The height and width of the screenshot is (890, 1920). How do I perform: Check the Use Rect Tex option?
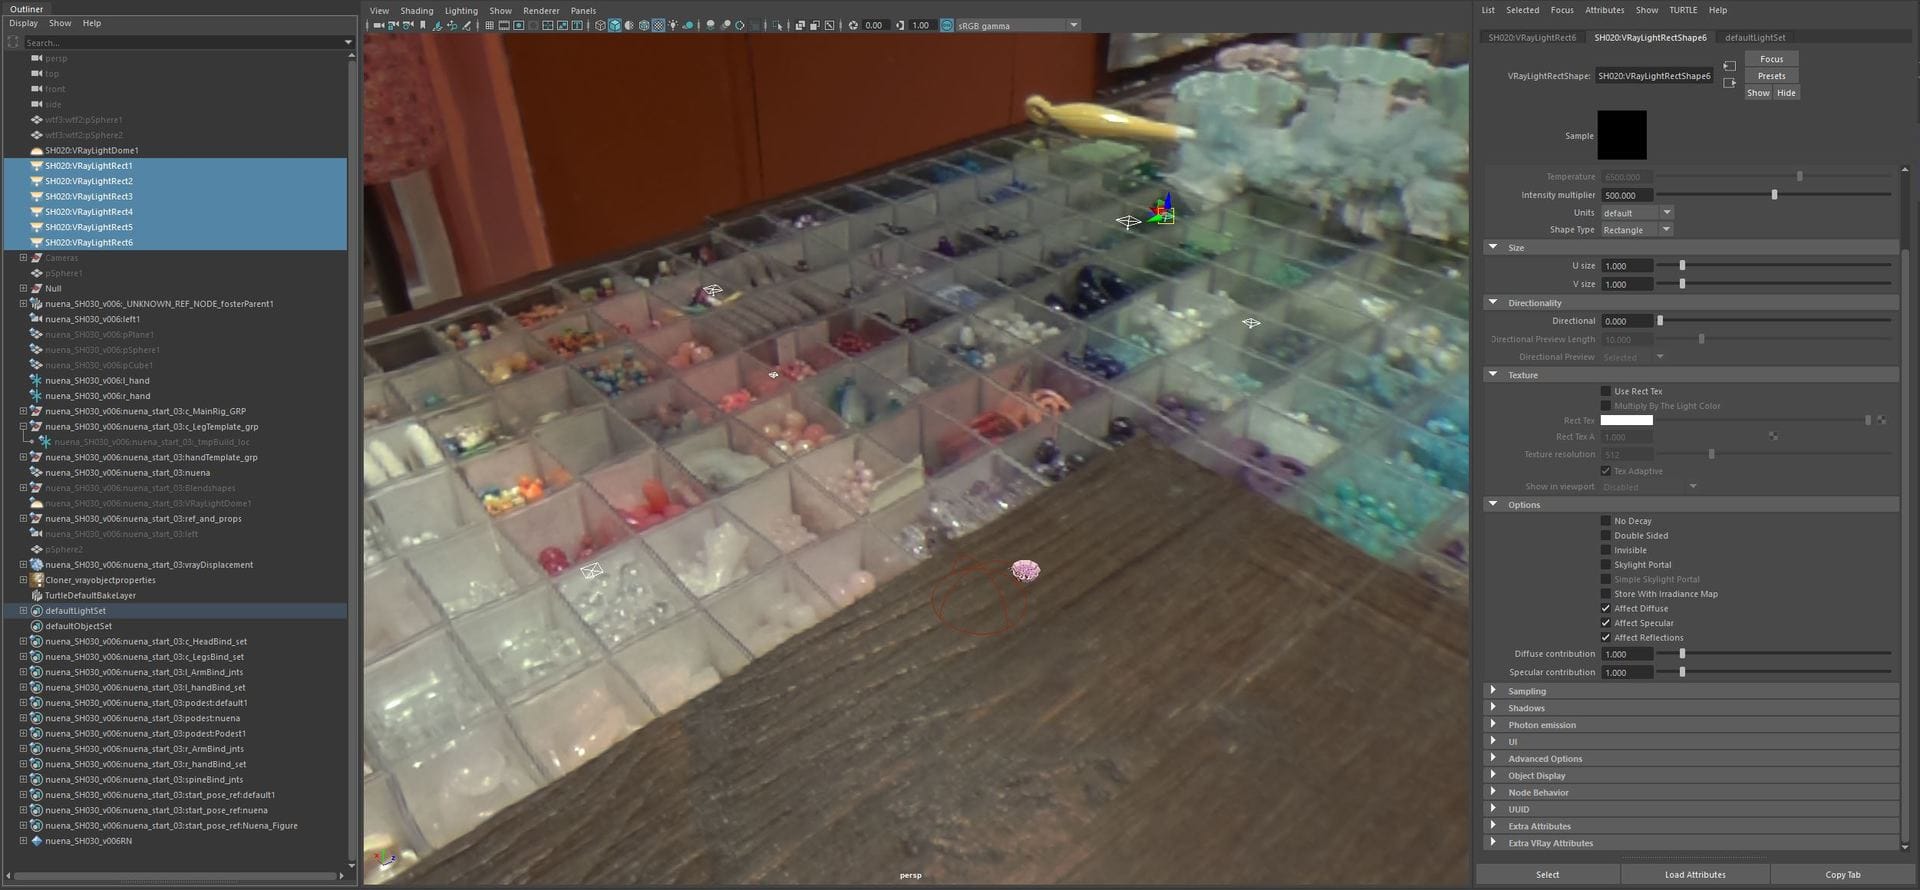1606,392
